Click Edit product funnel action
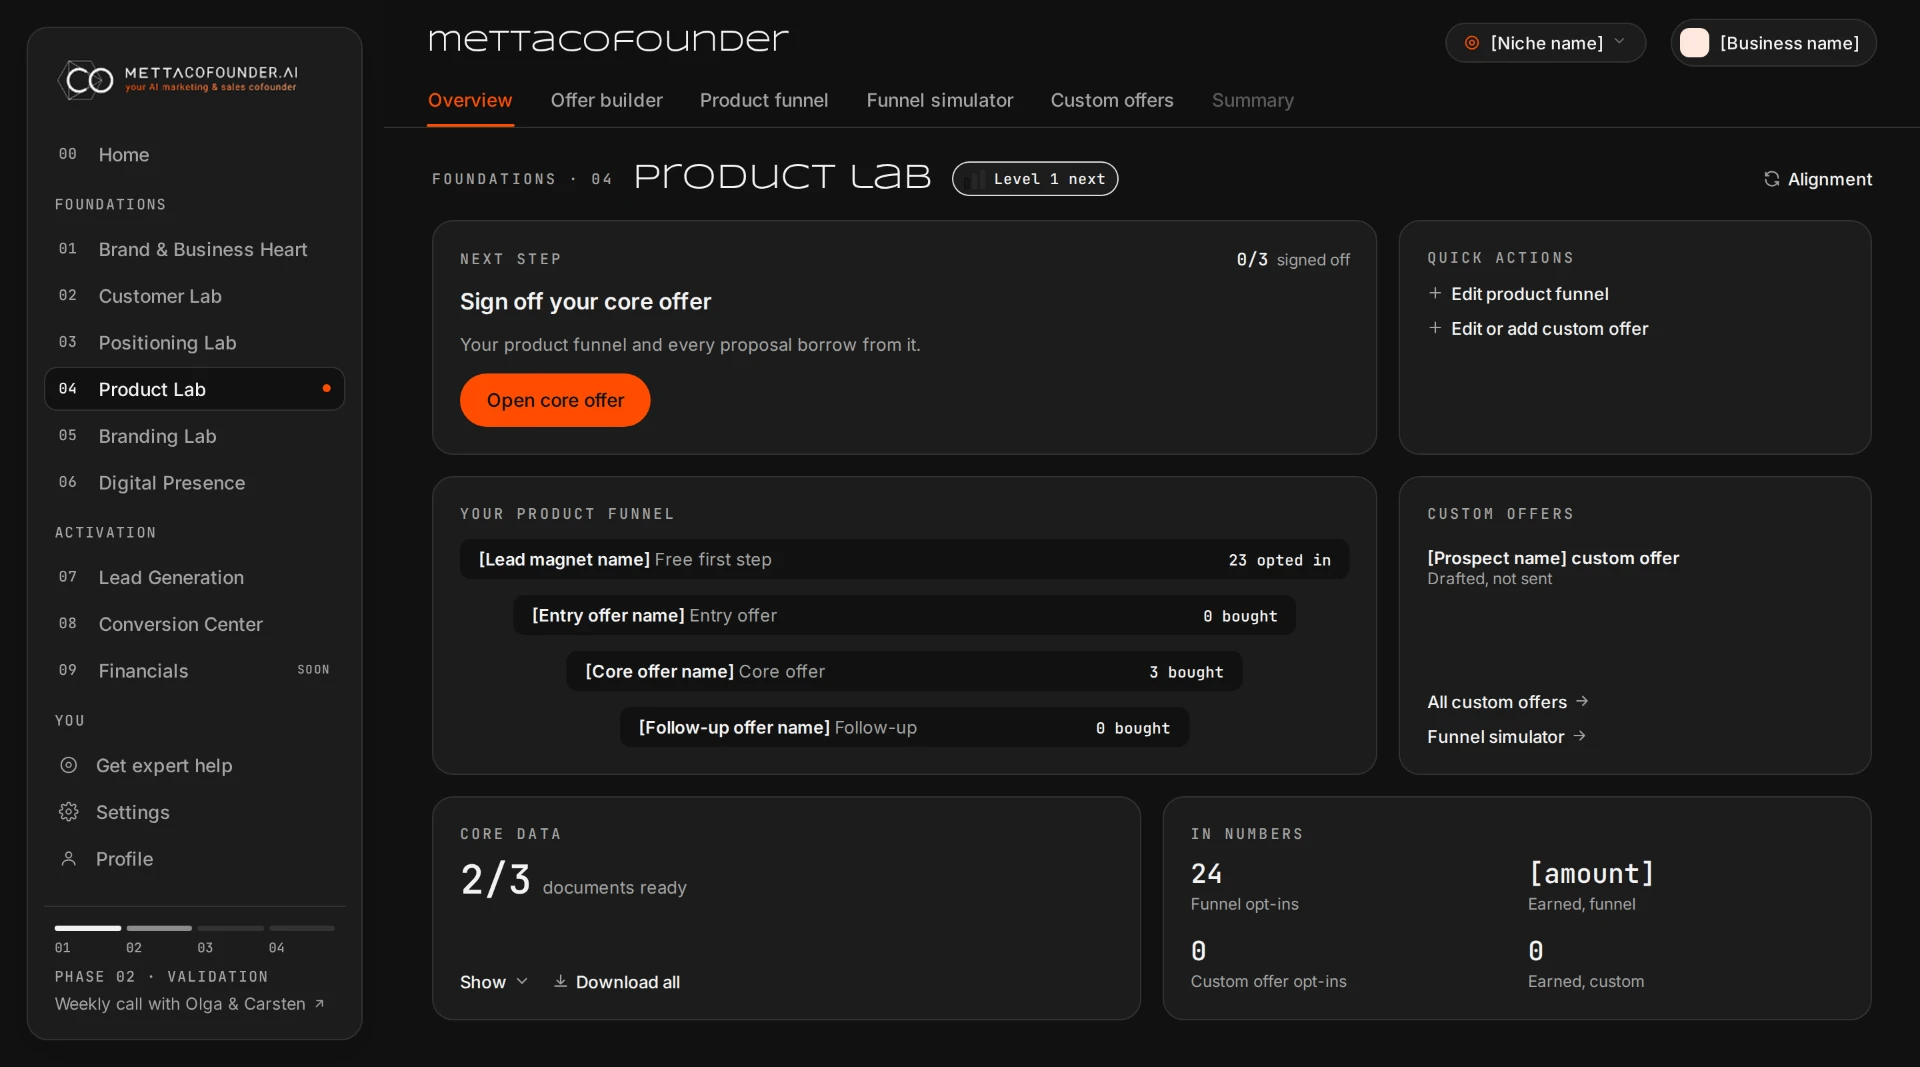Screen dimensions: 1920x1067 click(1518, 293)
